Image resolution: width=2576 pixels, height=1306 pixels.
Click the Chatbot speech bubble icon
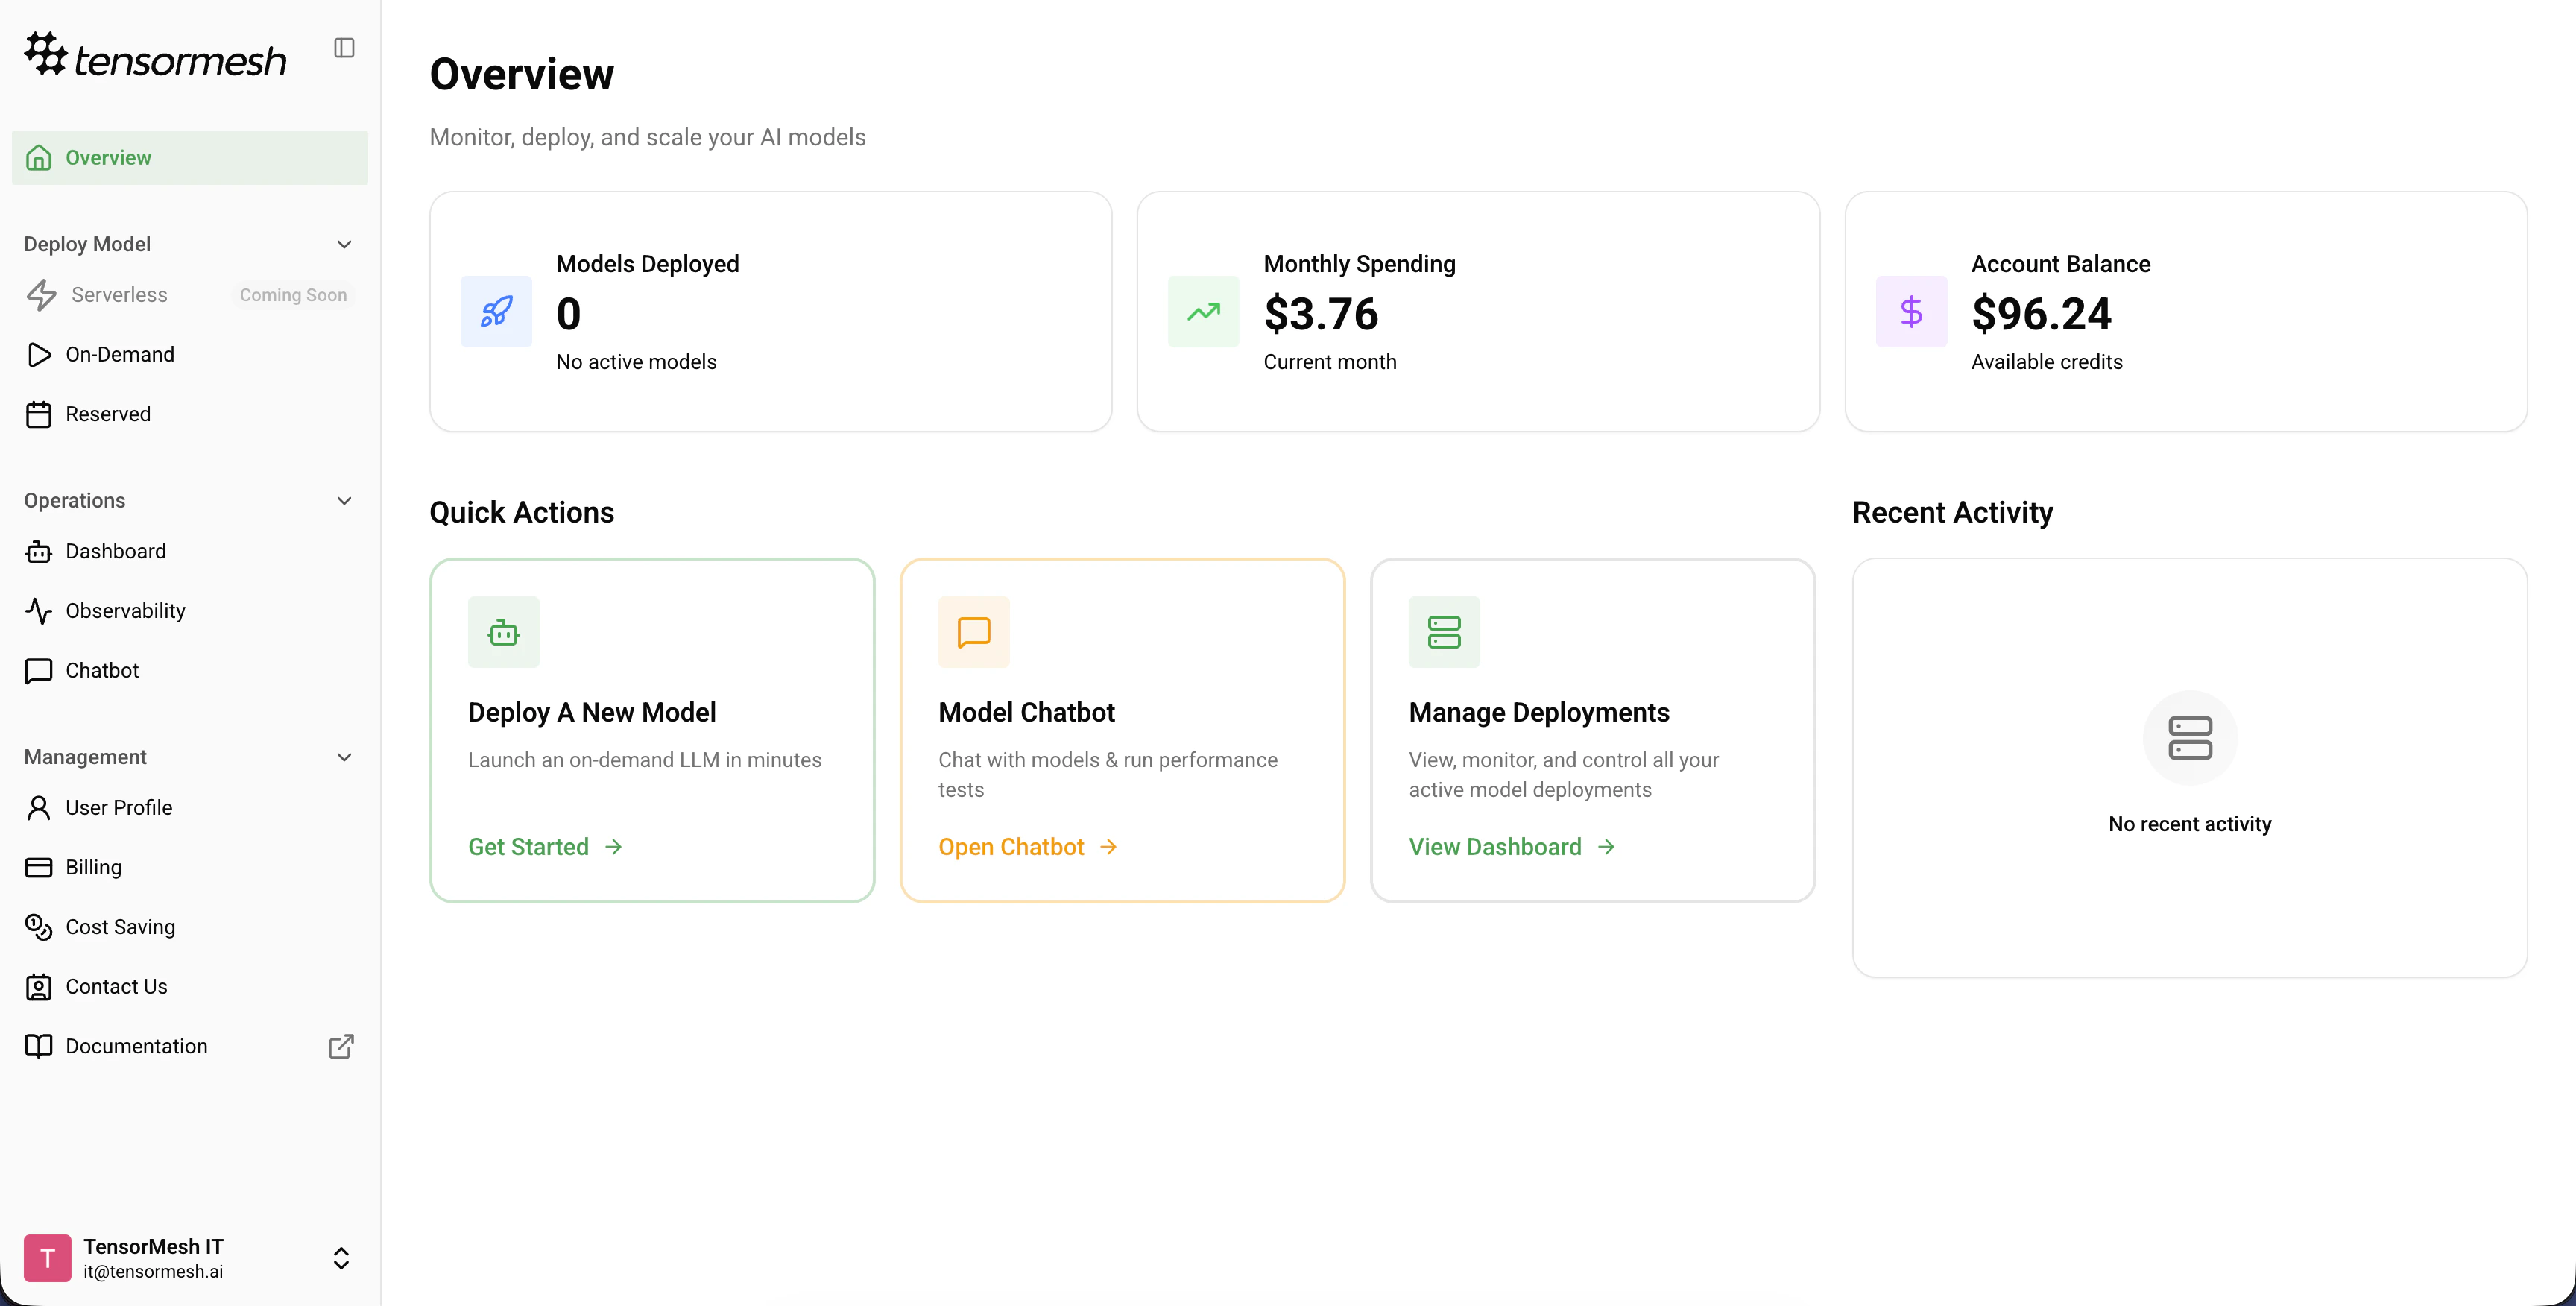point(39,671)
